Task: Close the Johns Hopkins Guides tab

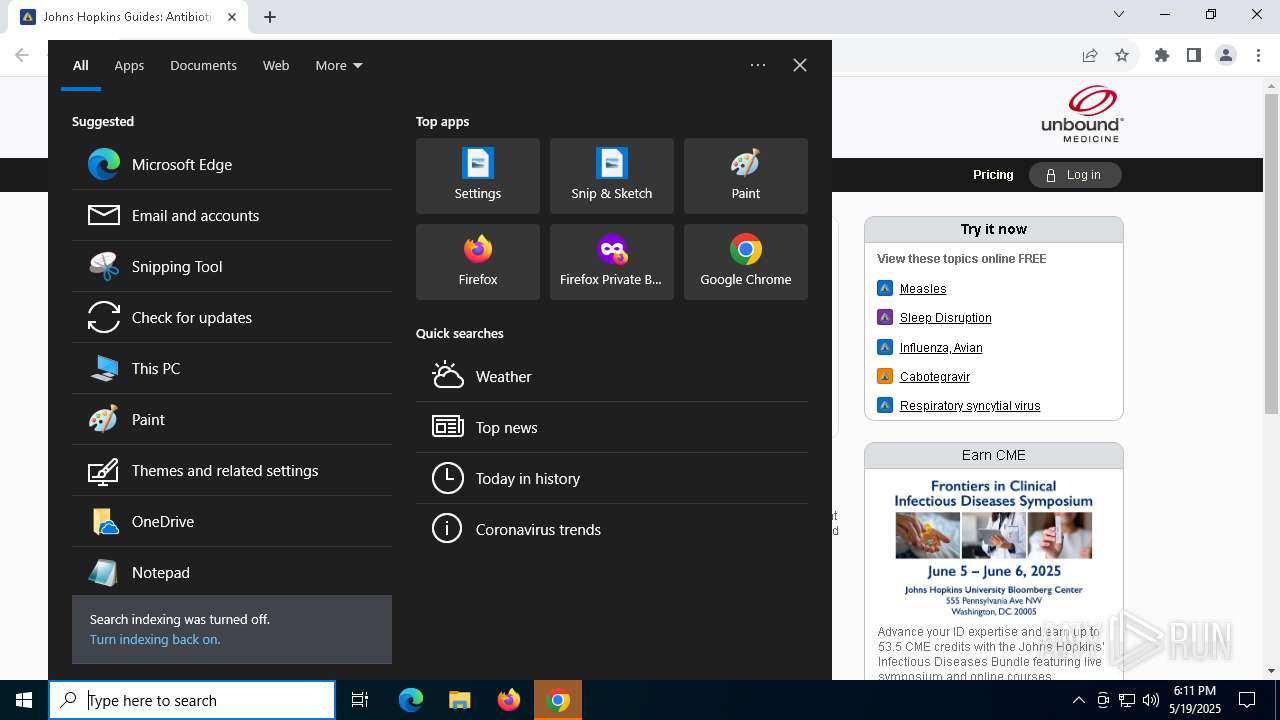Action: pos(232,17)
